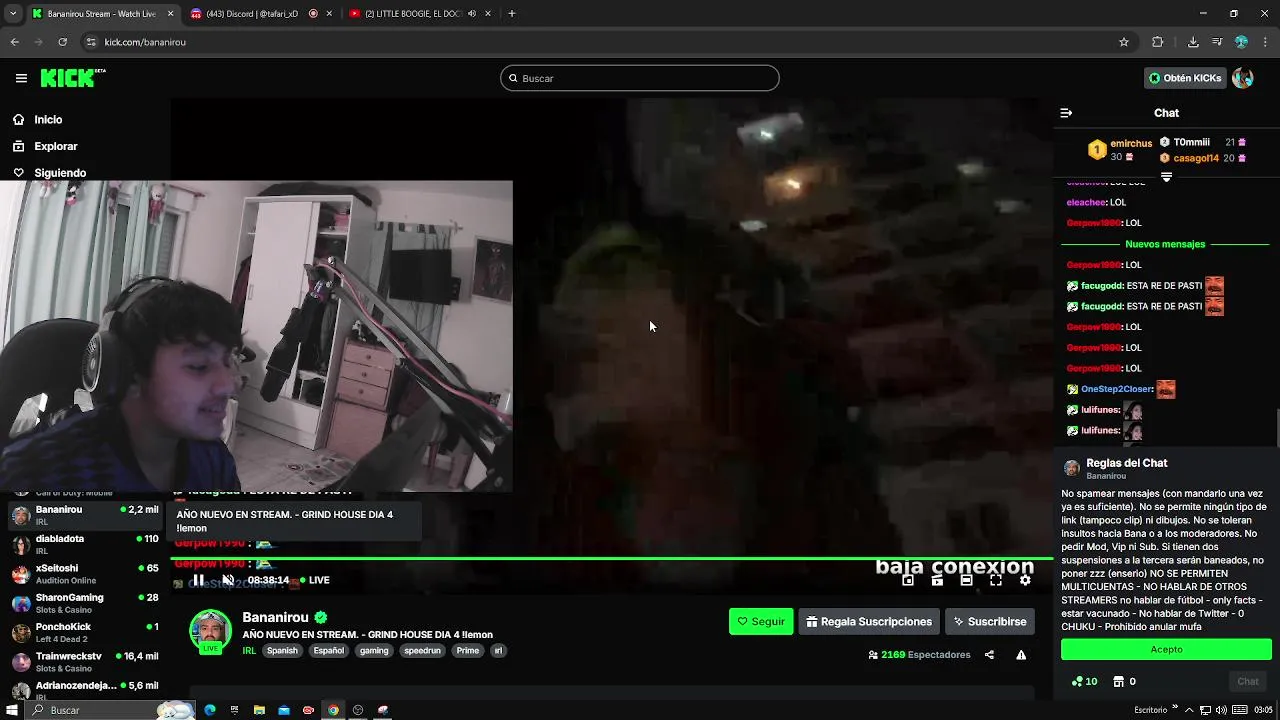Viewport: 1280px width, 720px height.
Task: Accept chat rules with Acepto button
Action: [1166, 649]
